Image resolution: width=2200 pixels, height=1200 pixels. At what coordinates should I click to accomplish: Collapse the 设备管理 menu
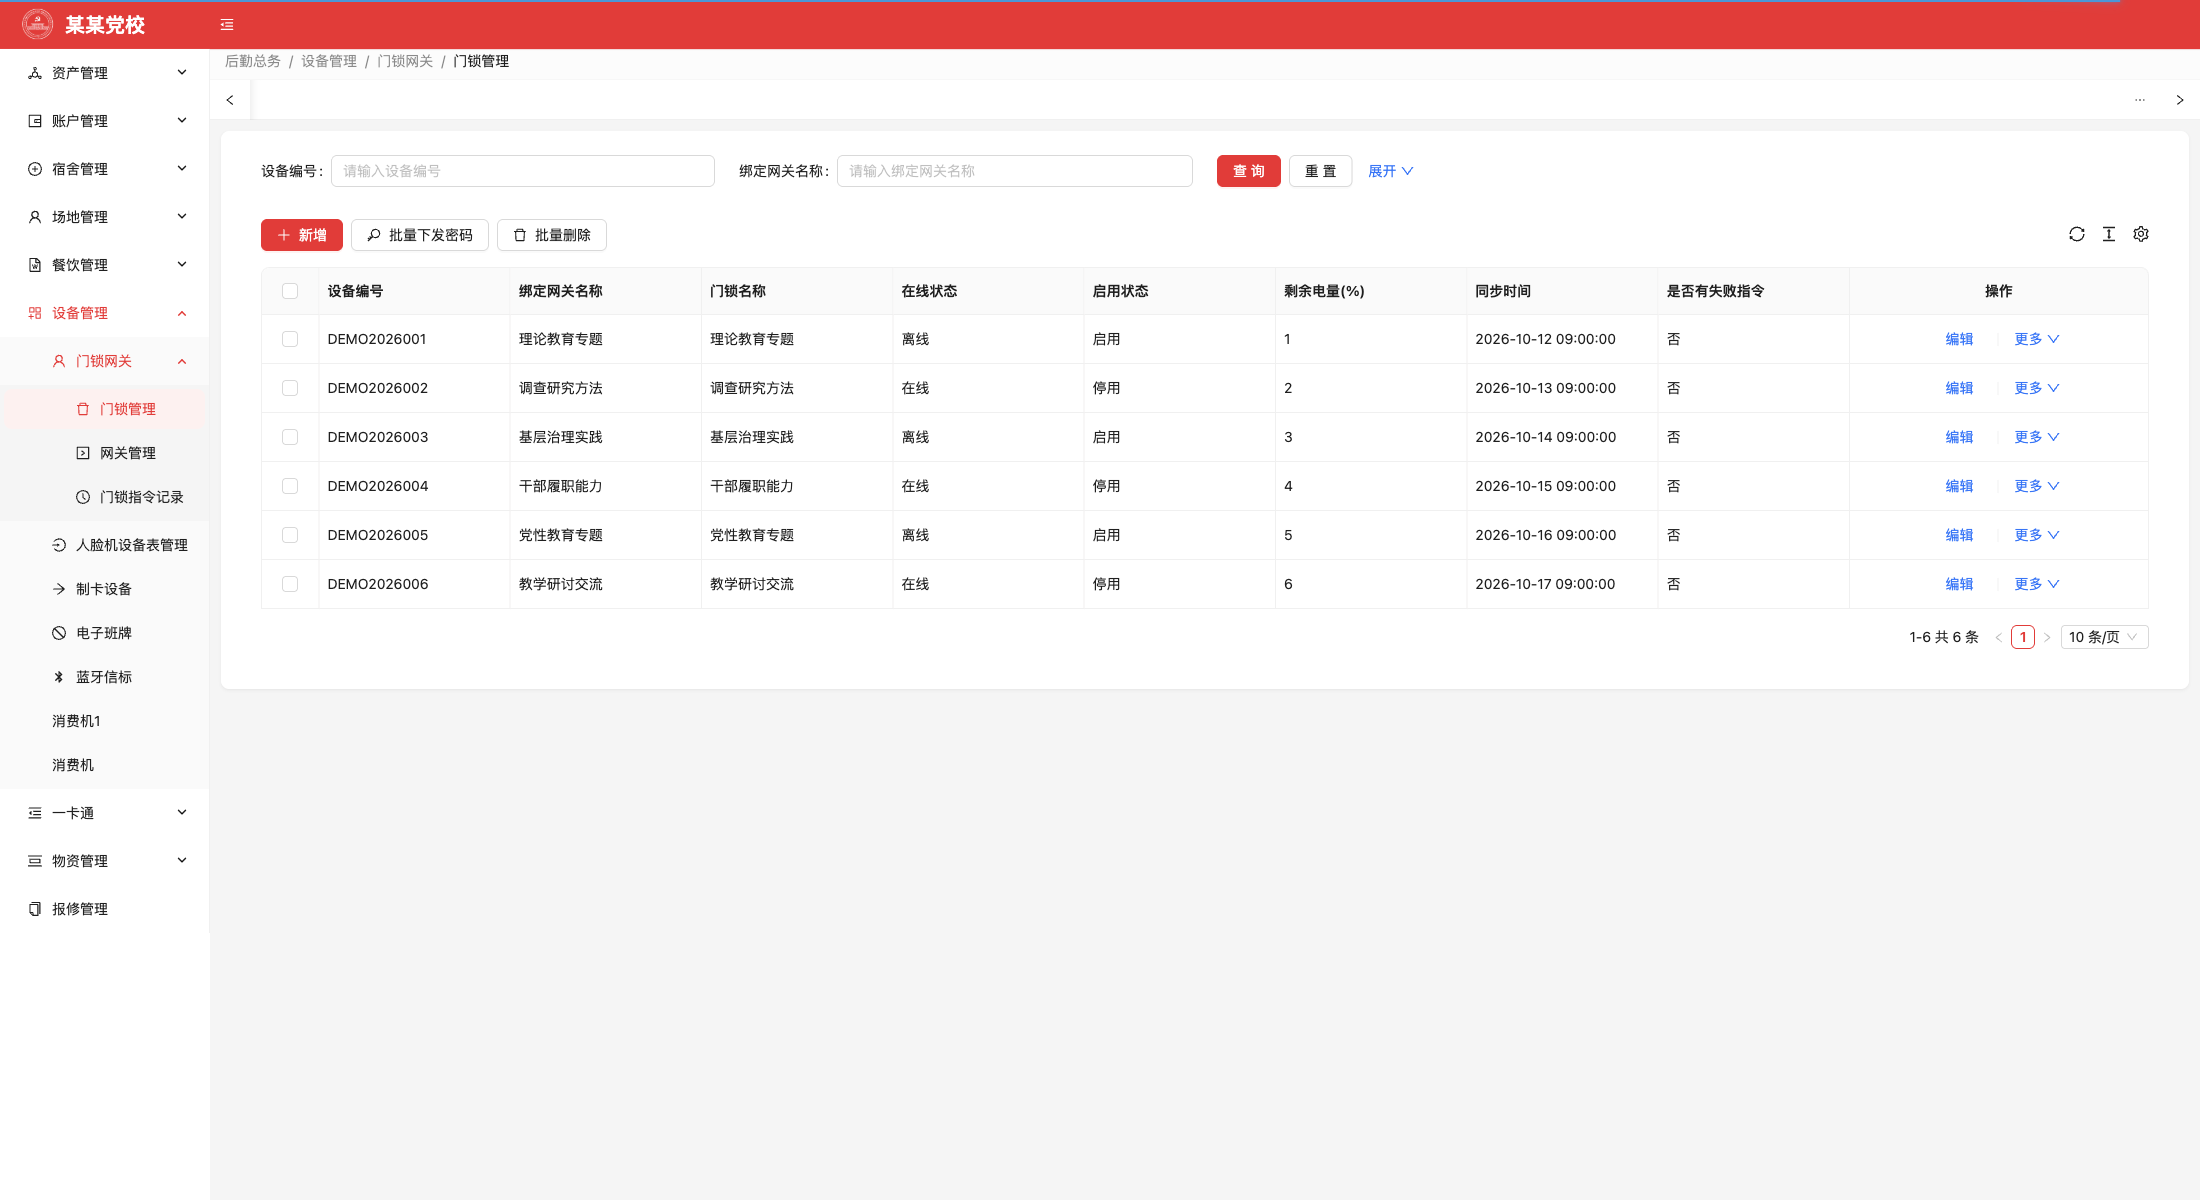coord(105,313)
